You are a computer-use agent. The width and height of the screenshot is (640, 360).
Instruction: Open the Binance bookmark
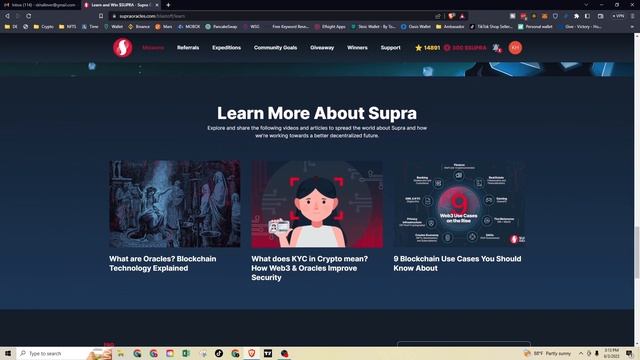(139, 27)
